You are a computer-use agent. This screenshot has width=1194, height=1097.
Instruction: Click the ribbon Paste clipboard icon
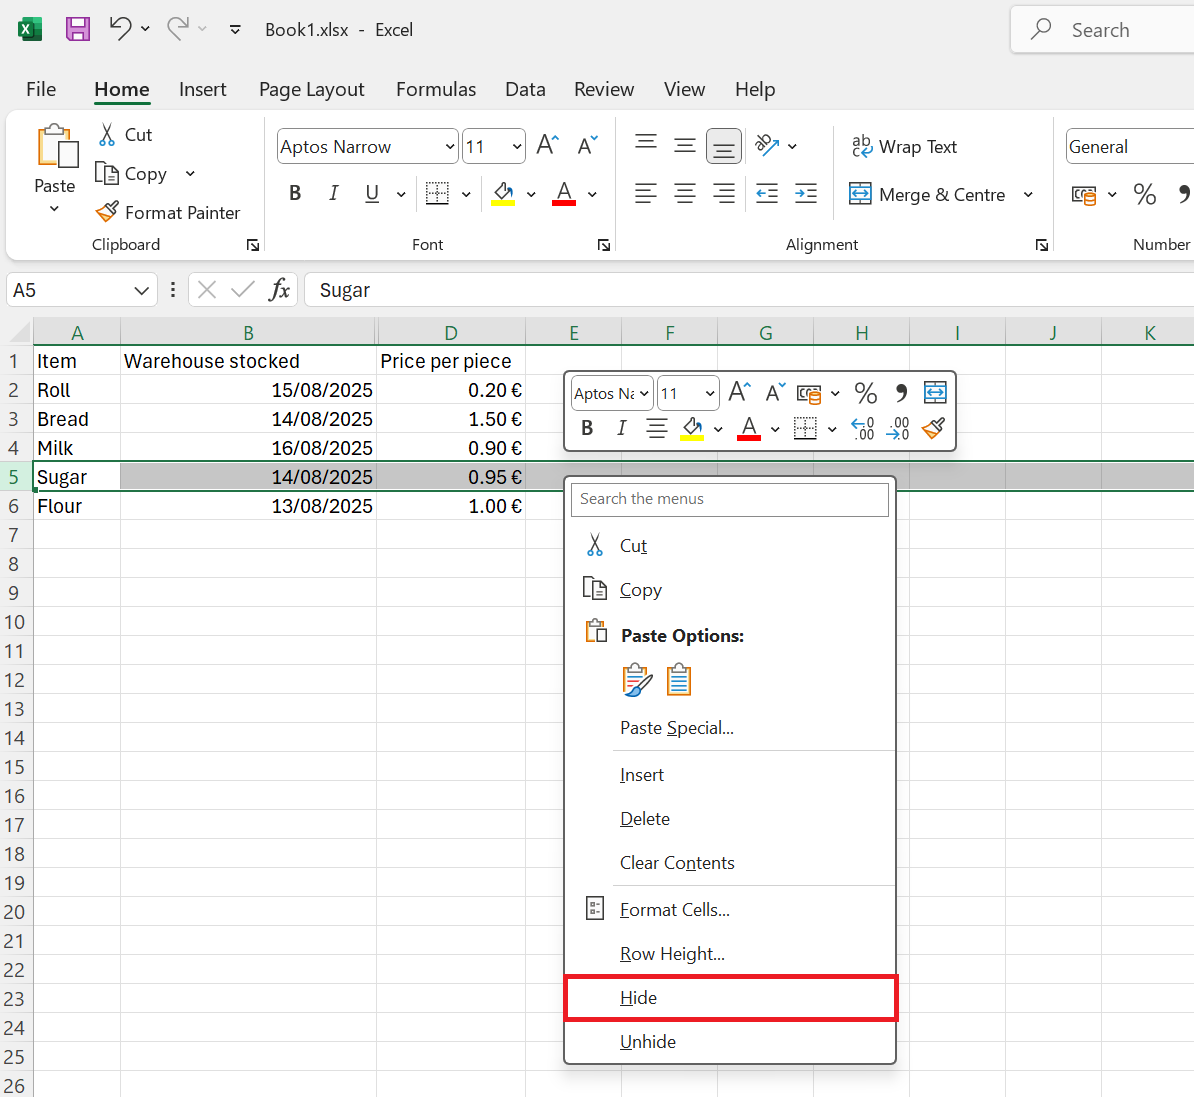pyautogui.click(x=57, y=146)
